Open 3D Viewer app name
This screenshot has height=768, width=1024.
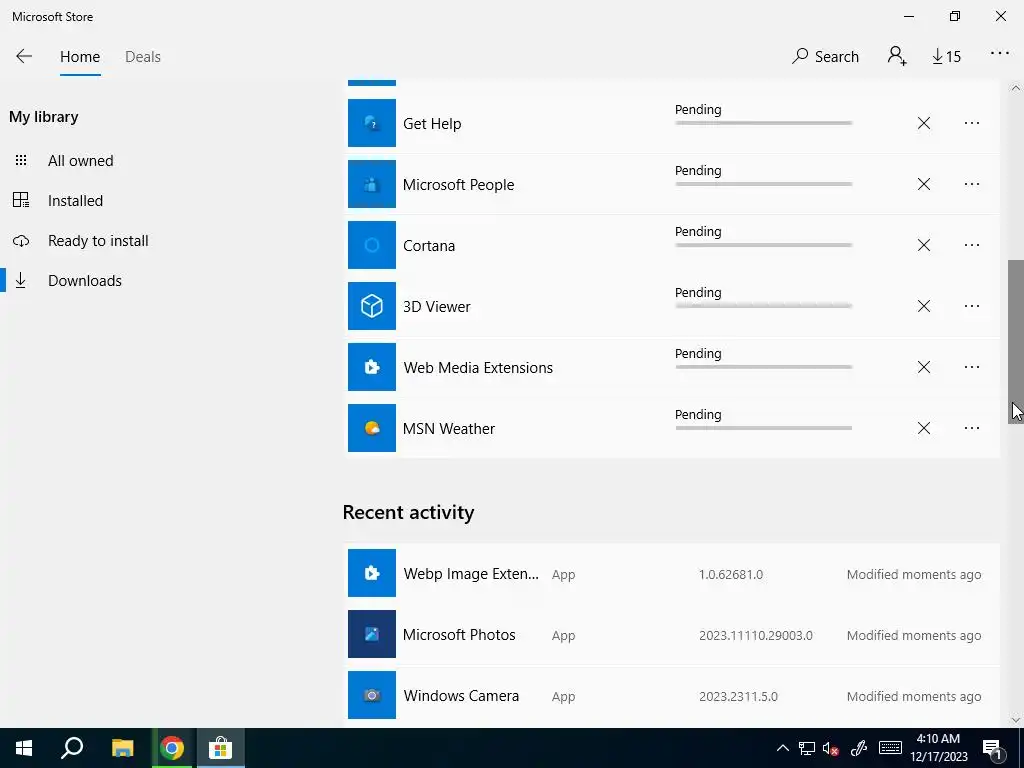[436, 306]
